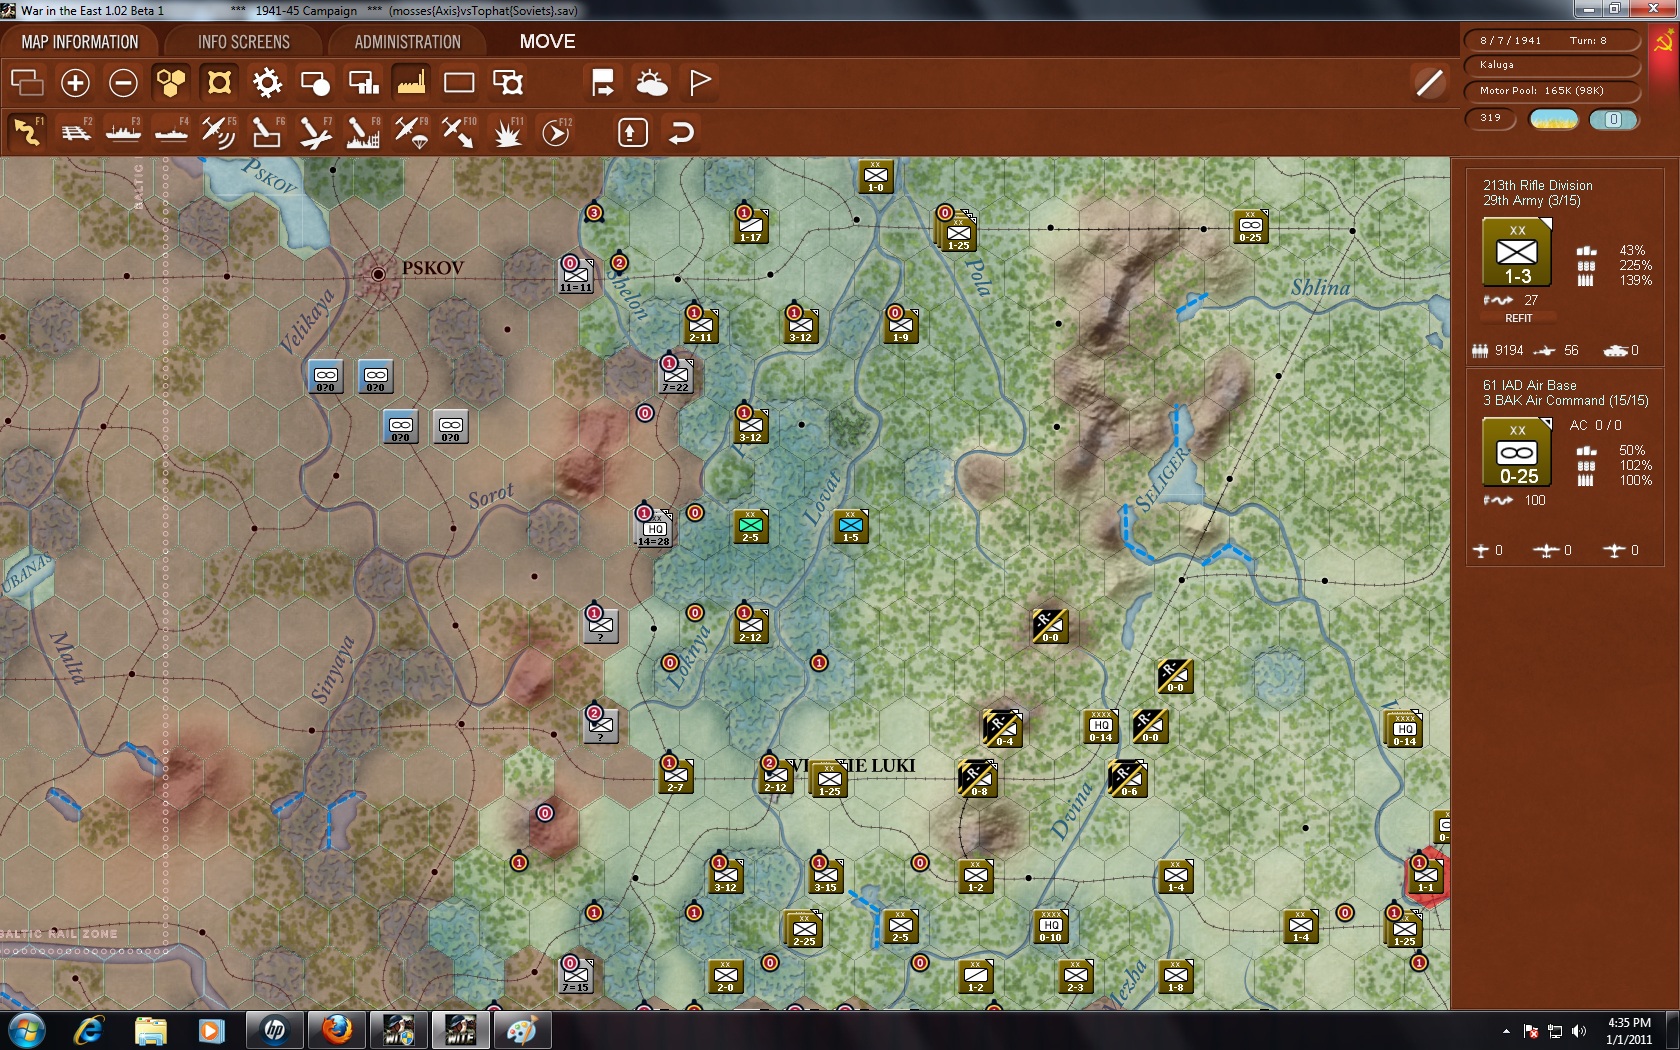Screen dimensions: 1680x1050
Task: Open Internet Explorer from the taskbar
Action: 89,1029
